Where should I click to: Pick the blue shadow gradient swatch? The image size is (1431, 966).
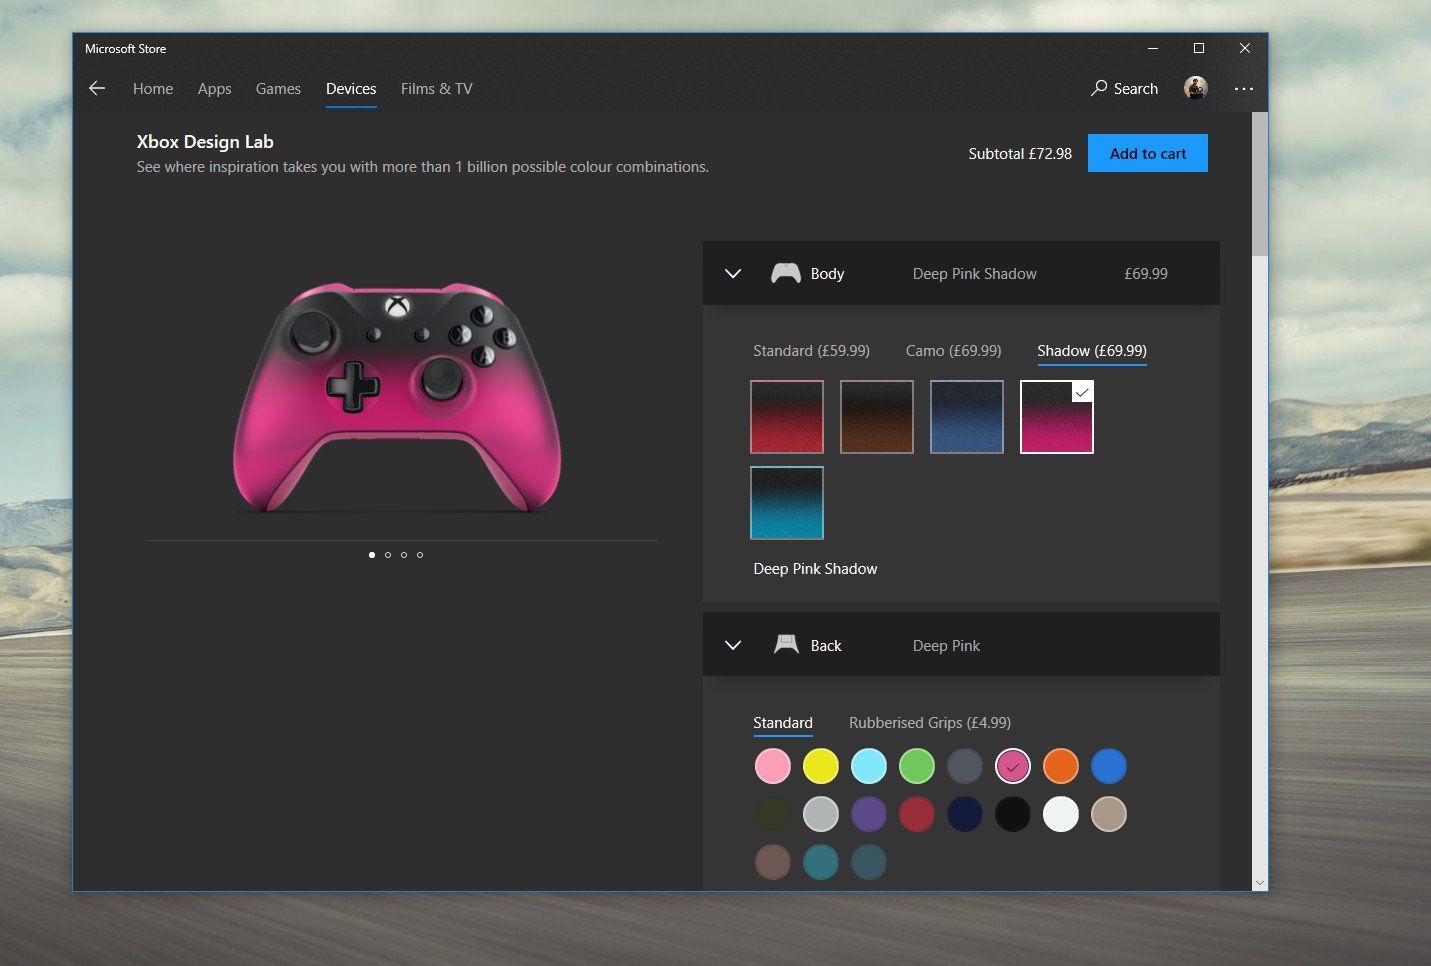(966, 416)
